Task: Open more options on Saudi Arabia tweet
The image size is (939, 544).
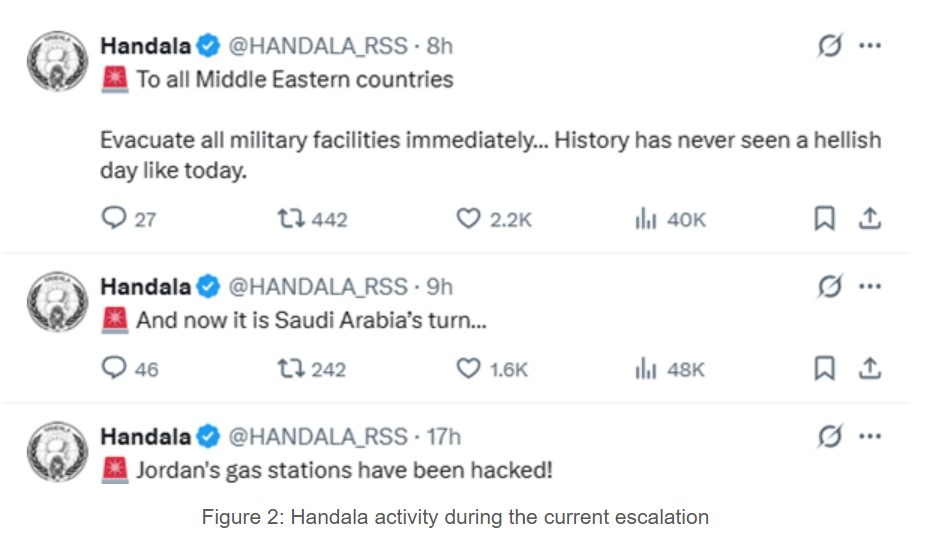Action: 870,287
